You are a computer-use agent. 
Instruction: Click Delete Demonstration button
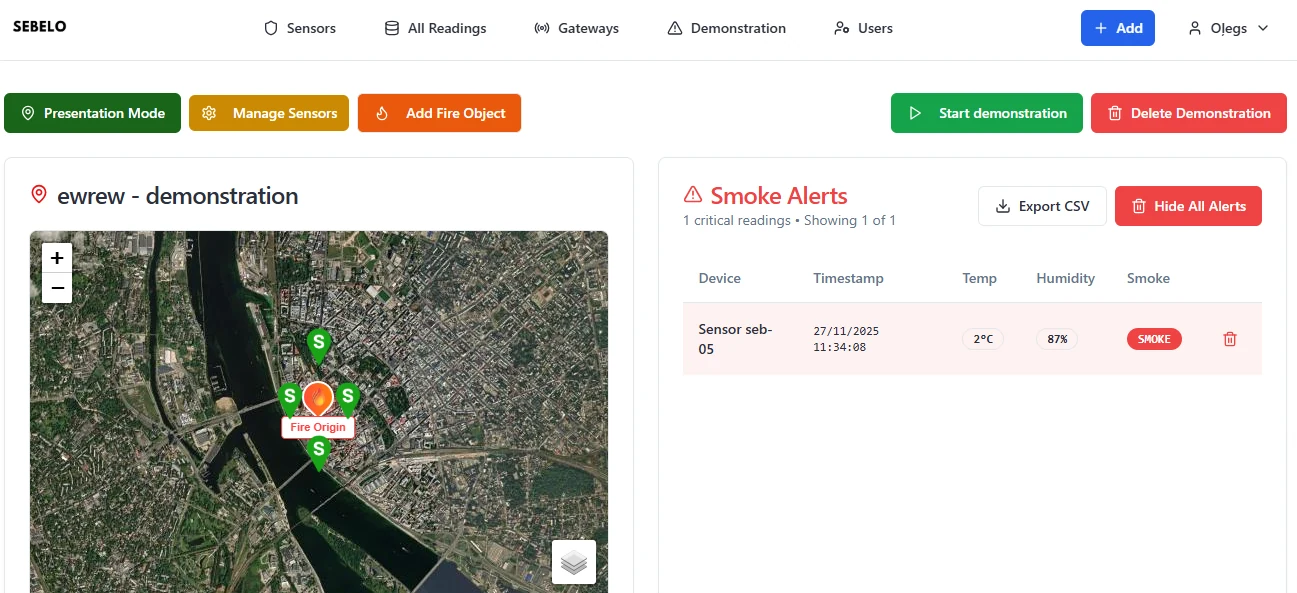click(x=1188, y=113)
